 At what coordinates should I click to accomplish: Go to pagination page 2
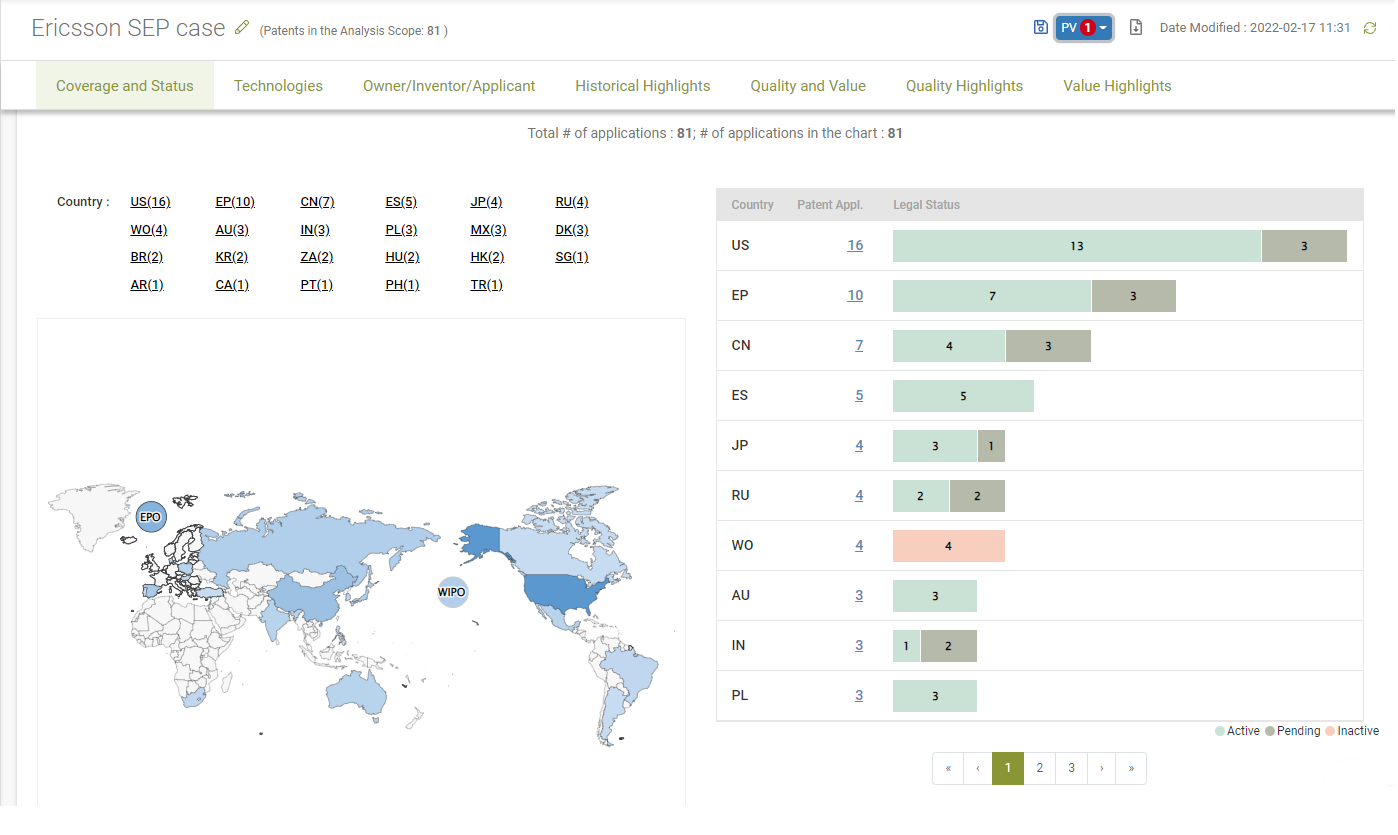(1040, 768)
